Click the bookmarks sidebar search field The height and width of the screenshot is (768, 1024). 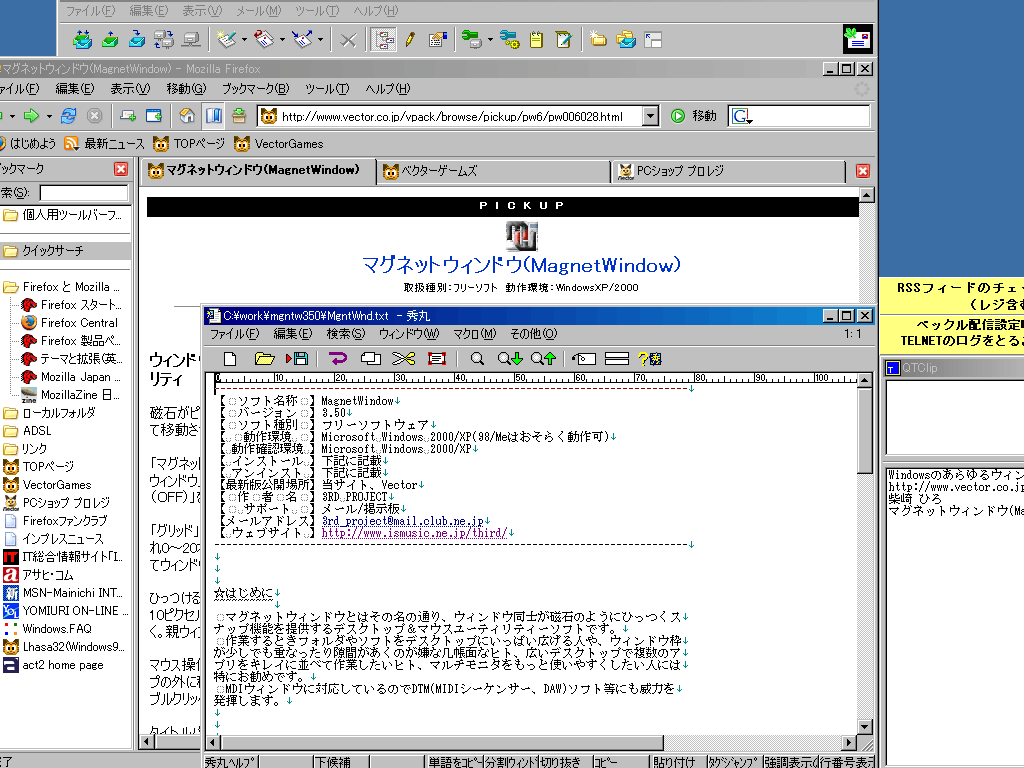click(84, 193)
